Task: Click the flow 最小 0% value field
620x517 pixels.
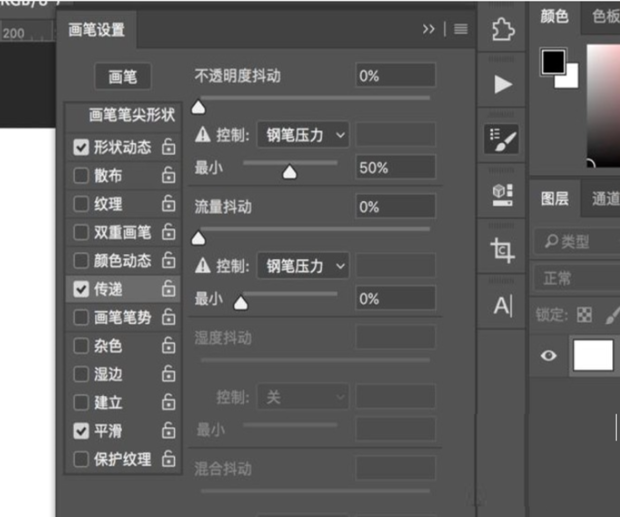Action: pos(395,298)
